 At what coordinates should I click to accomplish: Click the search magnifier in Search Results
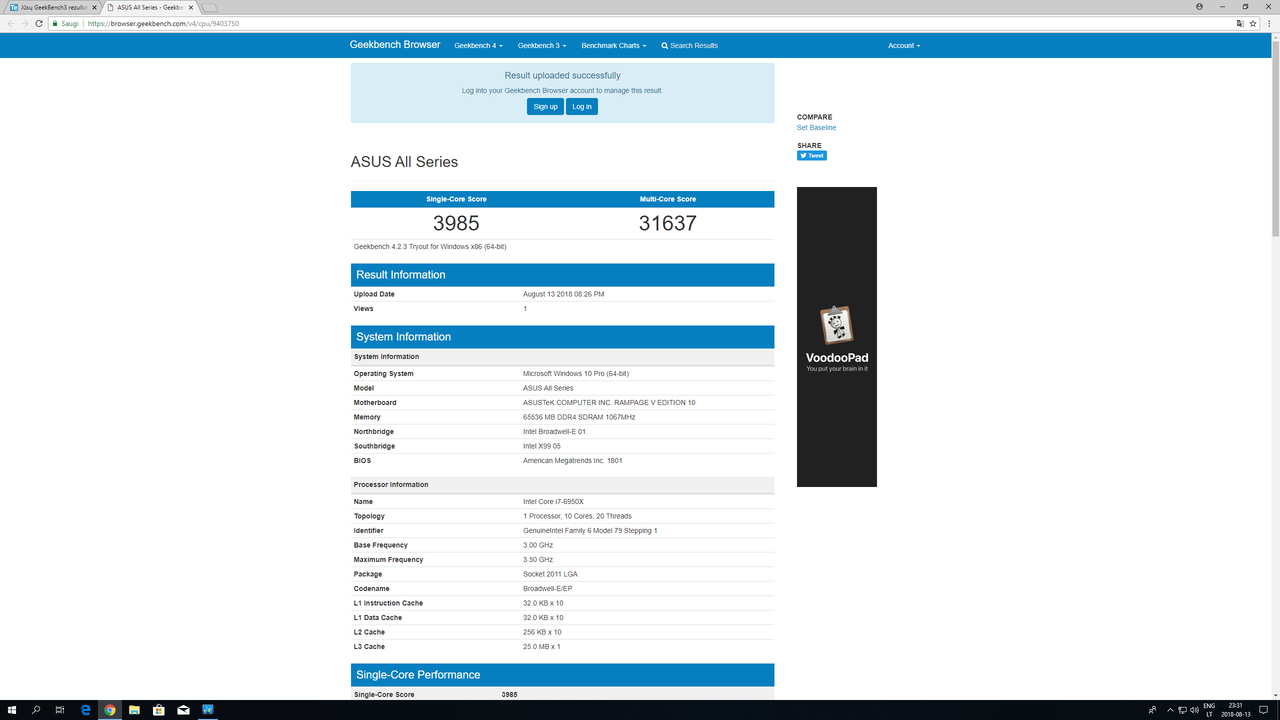pos(665,46)
